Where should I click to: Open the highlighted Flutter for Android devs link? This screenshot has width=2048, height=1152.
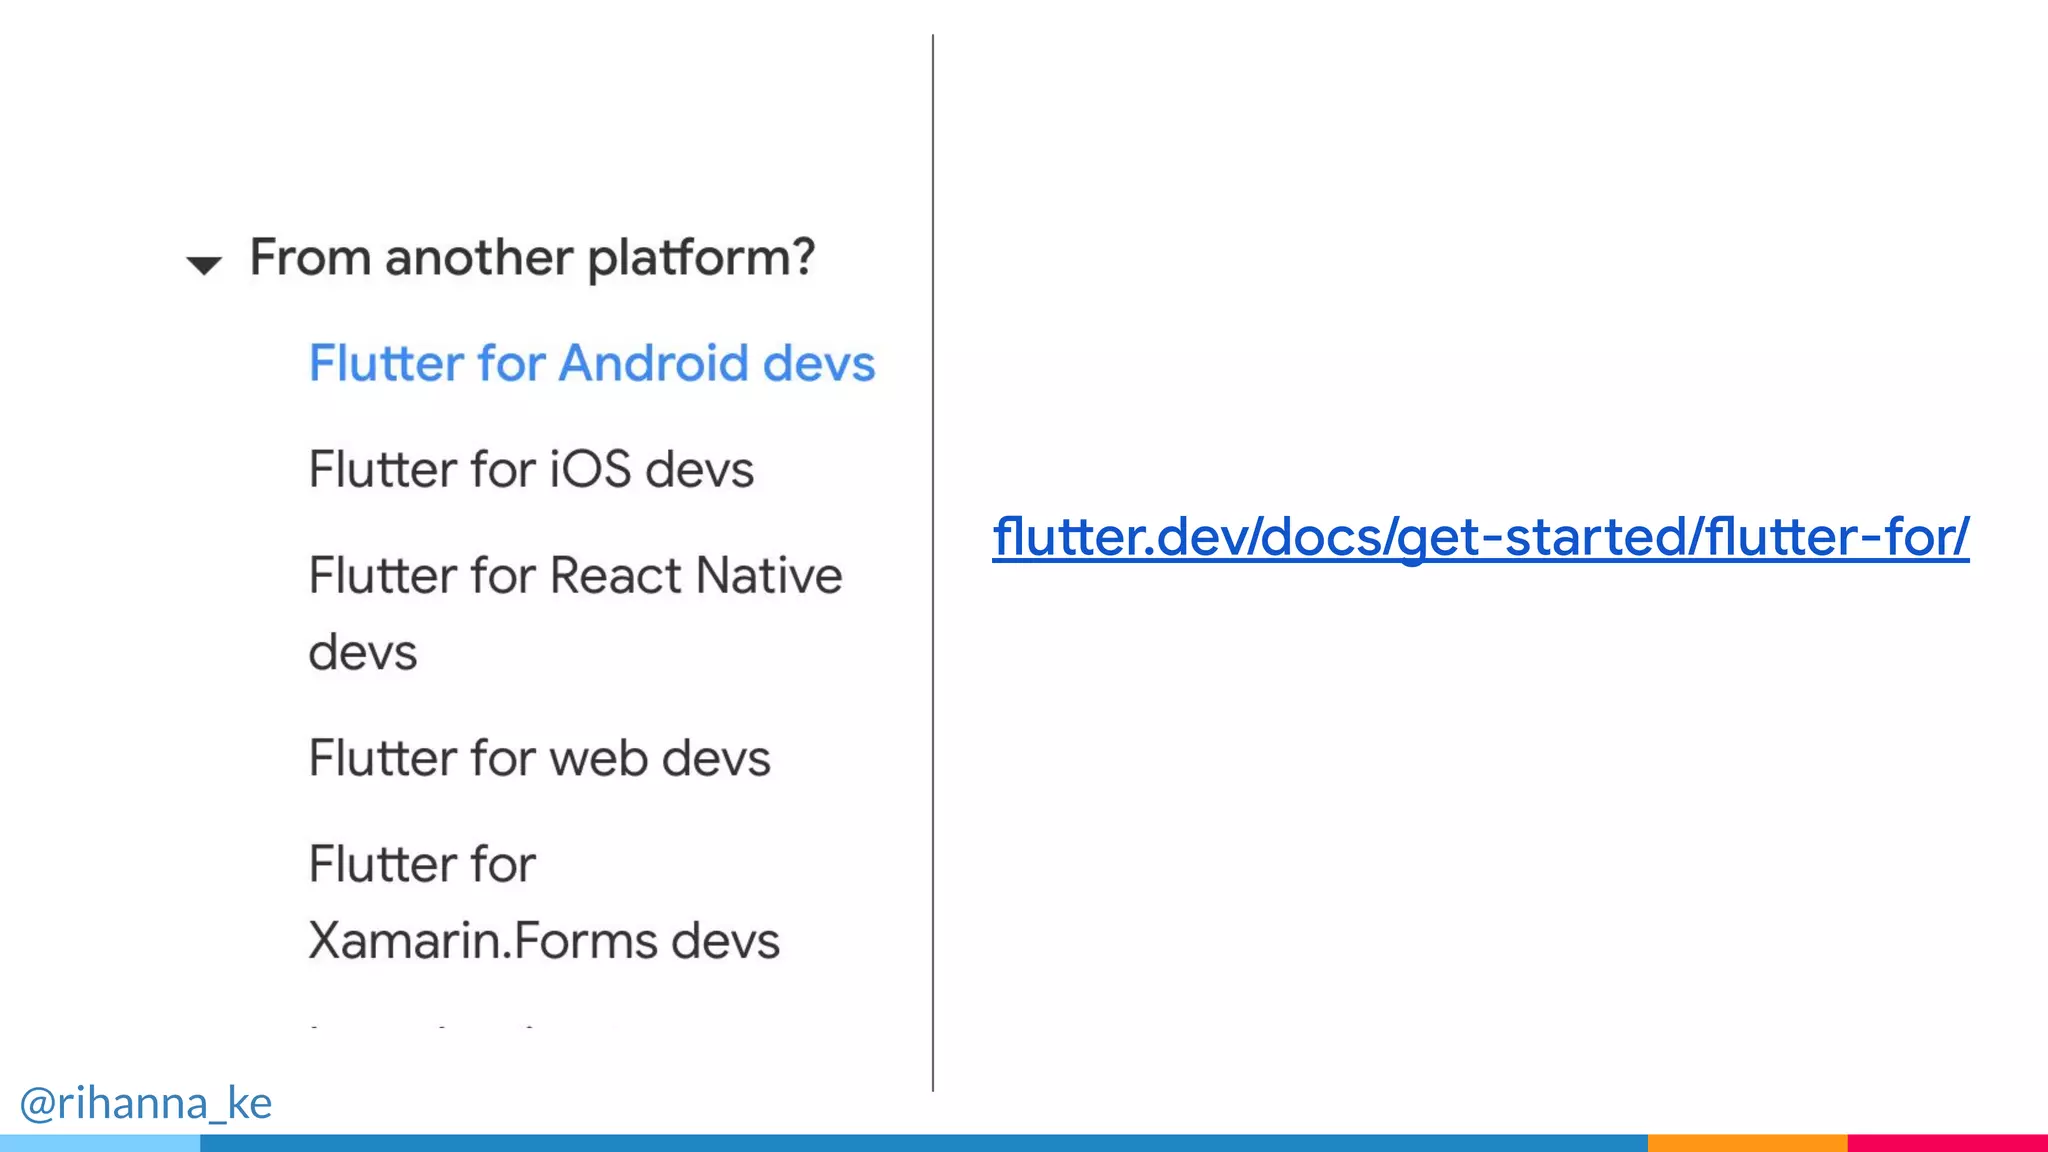coord(591,363)
